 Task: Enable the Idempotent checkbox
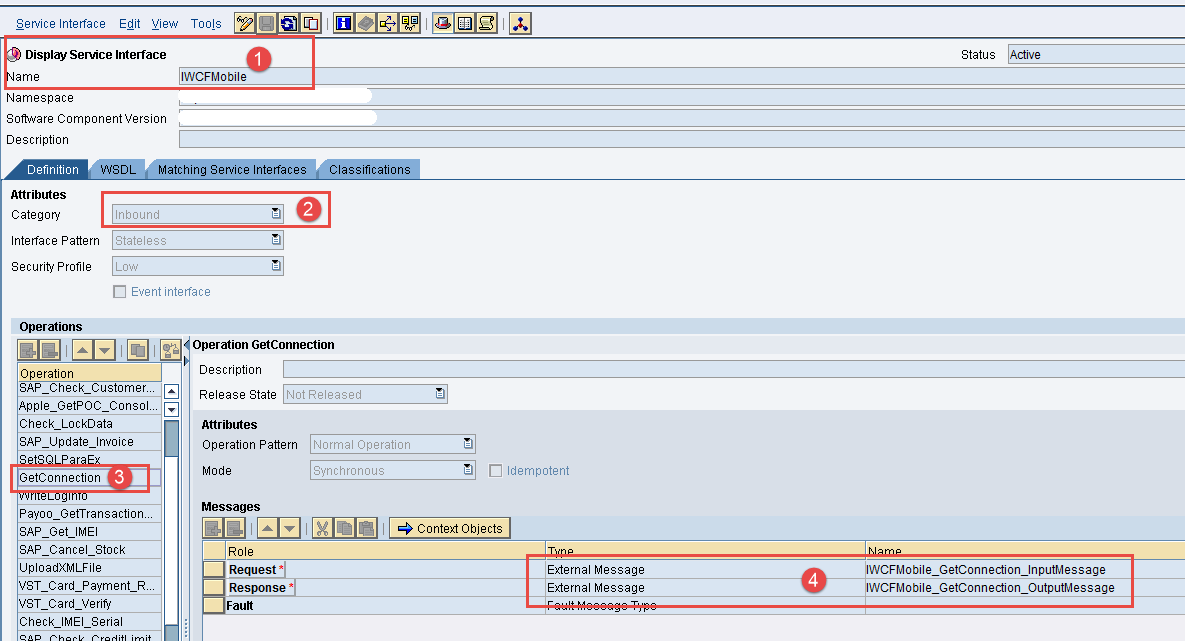[496, 471]
